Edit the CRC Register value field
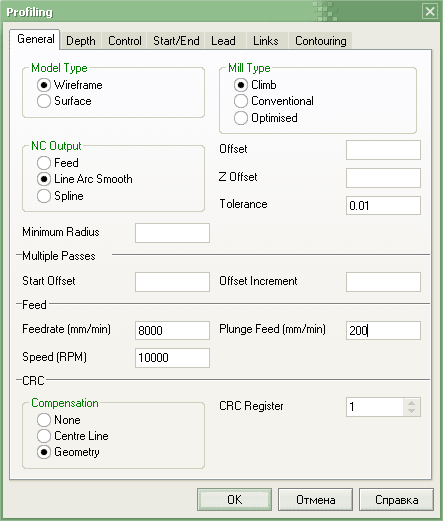443x521 pixels. click(375, 407)
